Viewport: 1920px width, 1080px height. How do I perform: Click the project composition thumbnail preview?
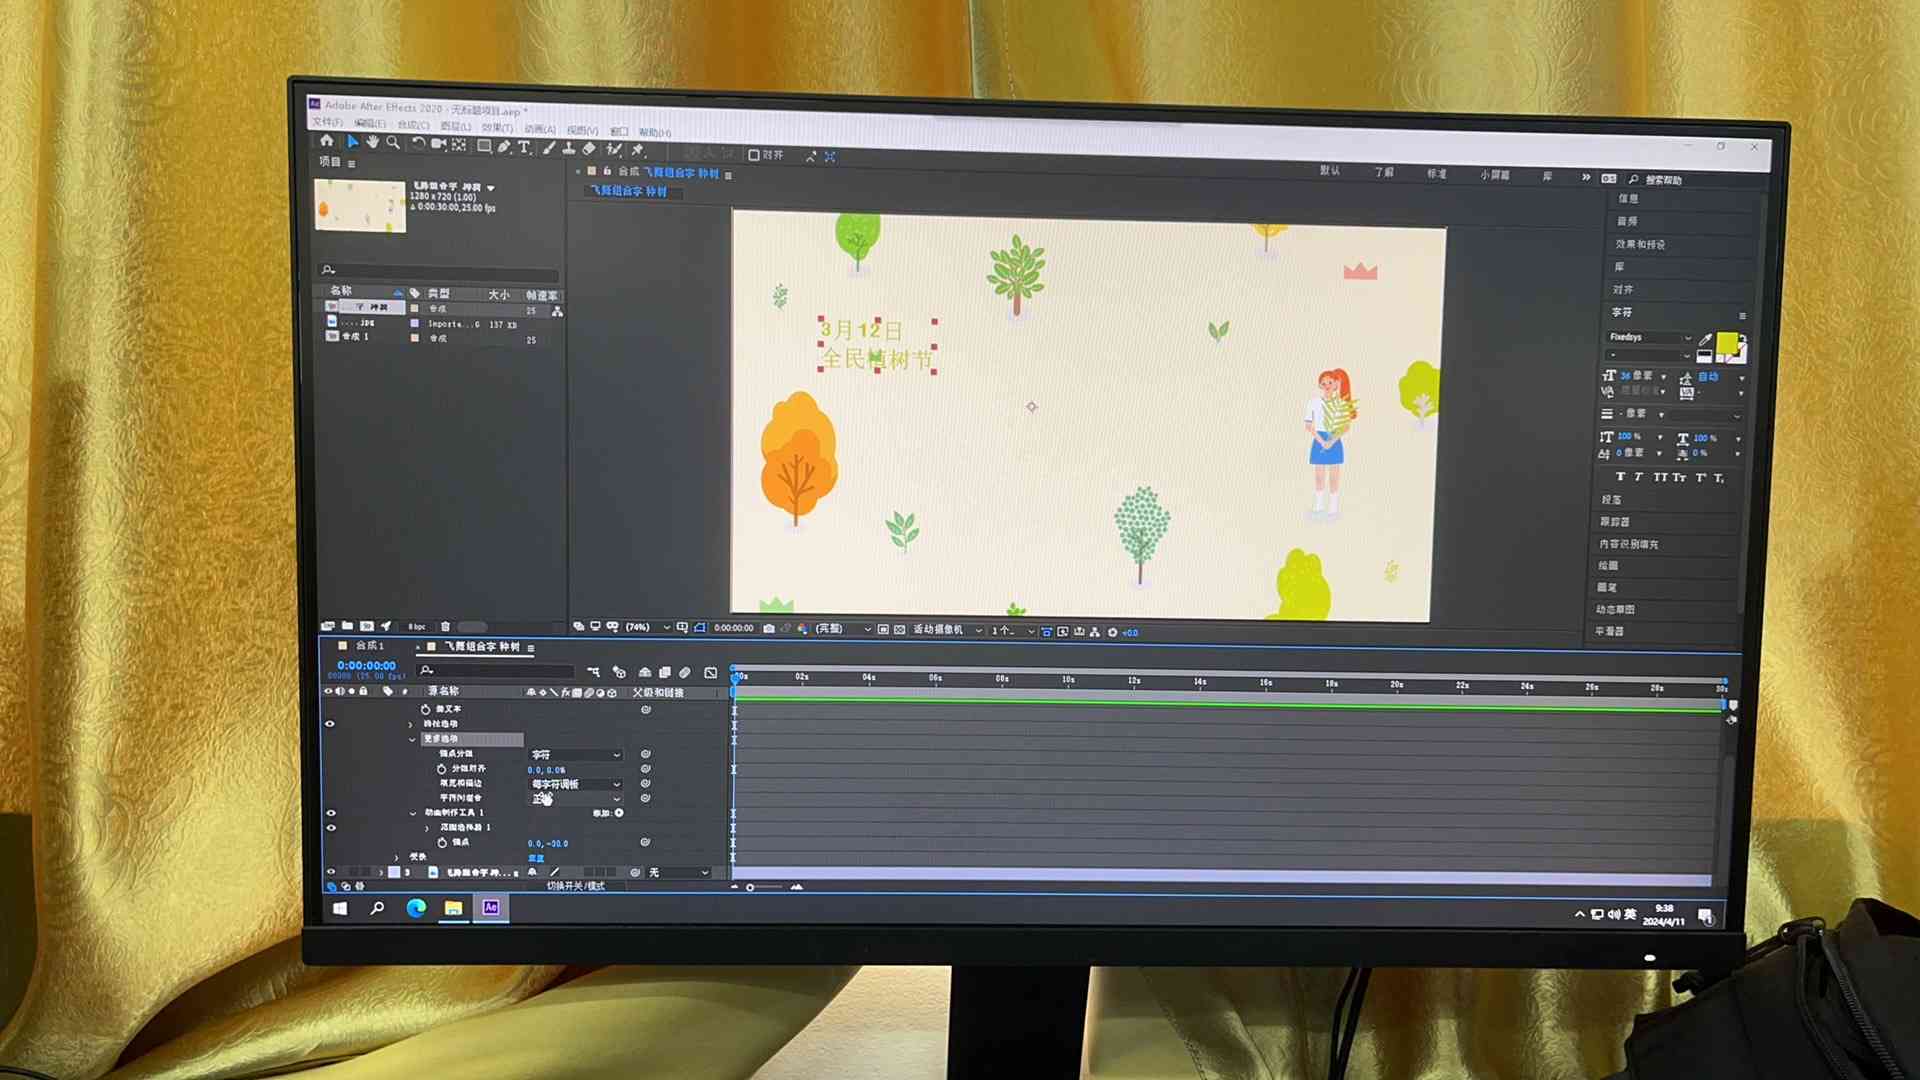click(360, 206)
